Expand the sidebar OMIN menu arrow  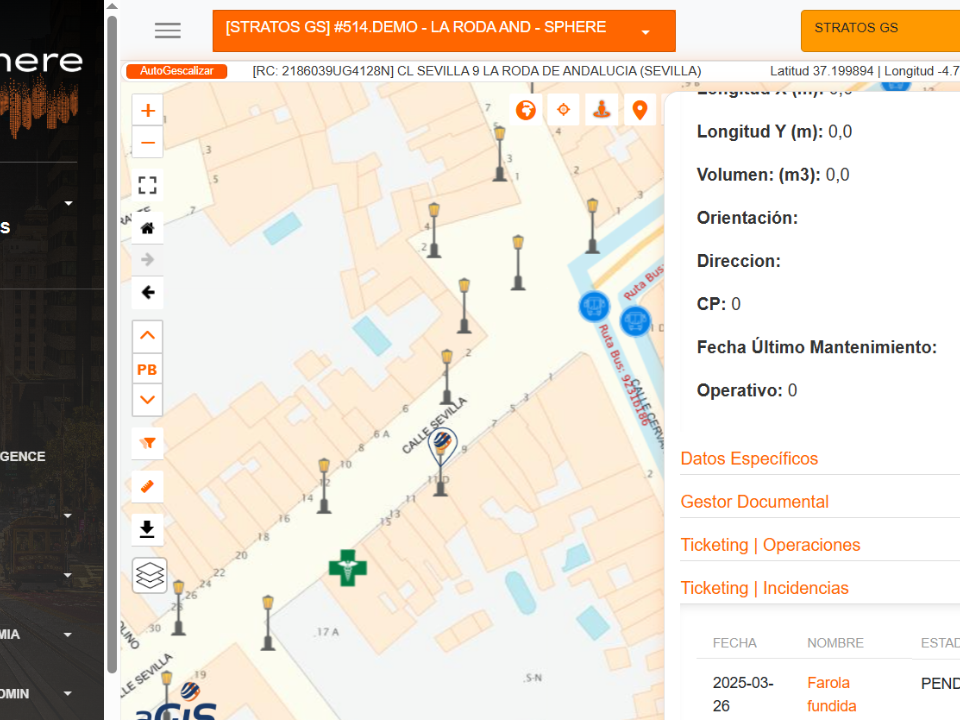67,694
